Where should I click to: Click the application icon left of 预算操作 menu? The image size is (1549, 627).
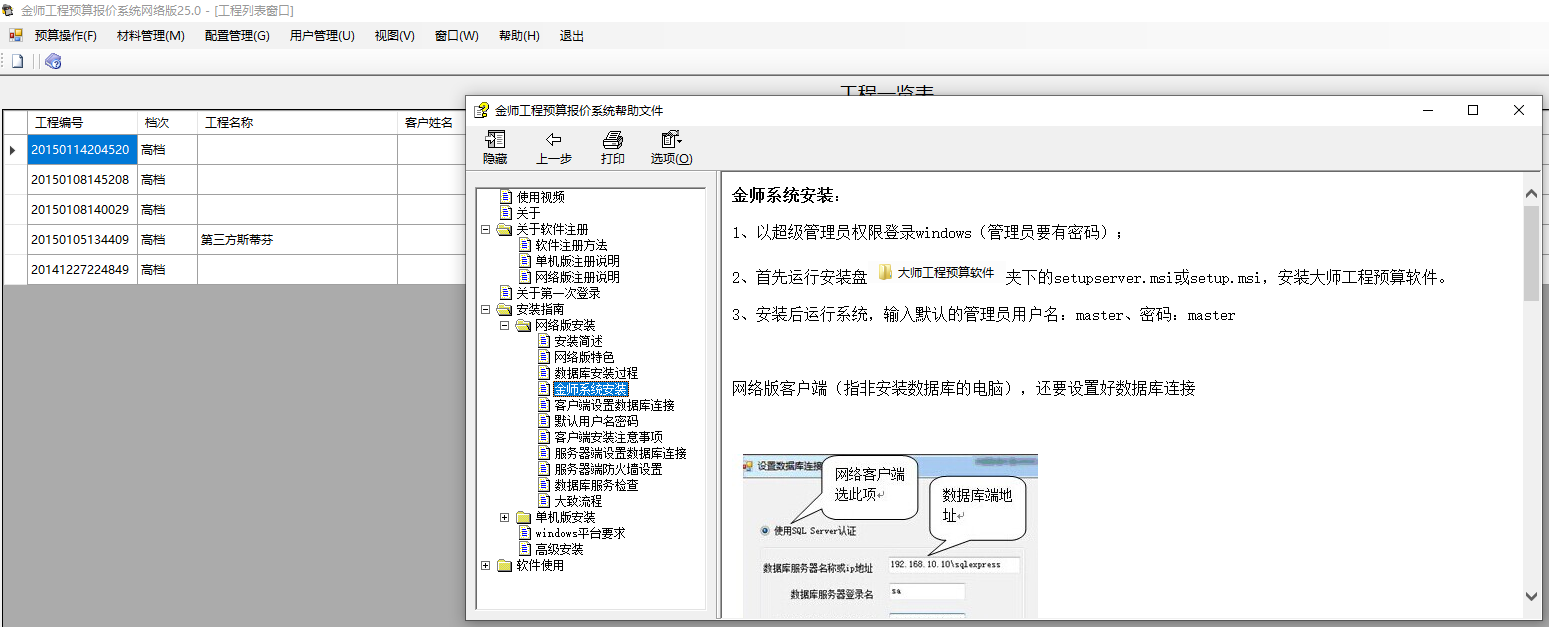coord(16,36)
